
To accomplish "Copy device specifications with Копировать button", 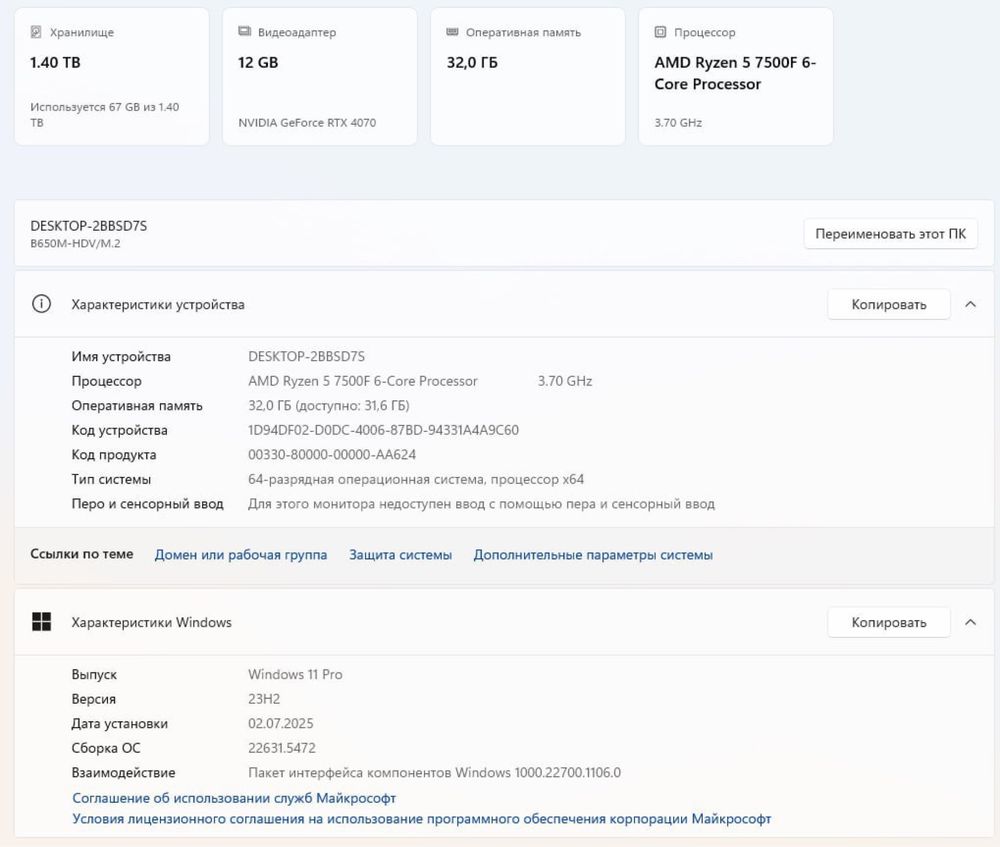I will pos(888,304).
